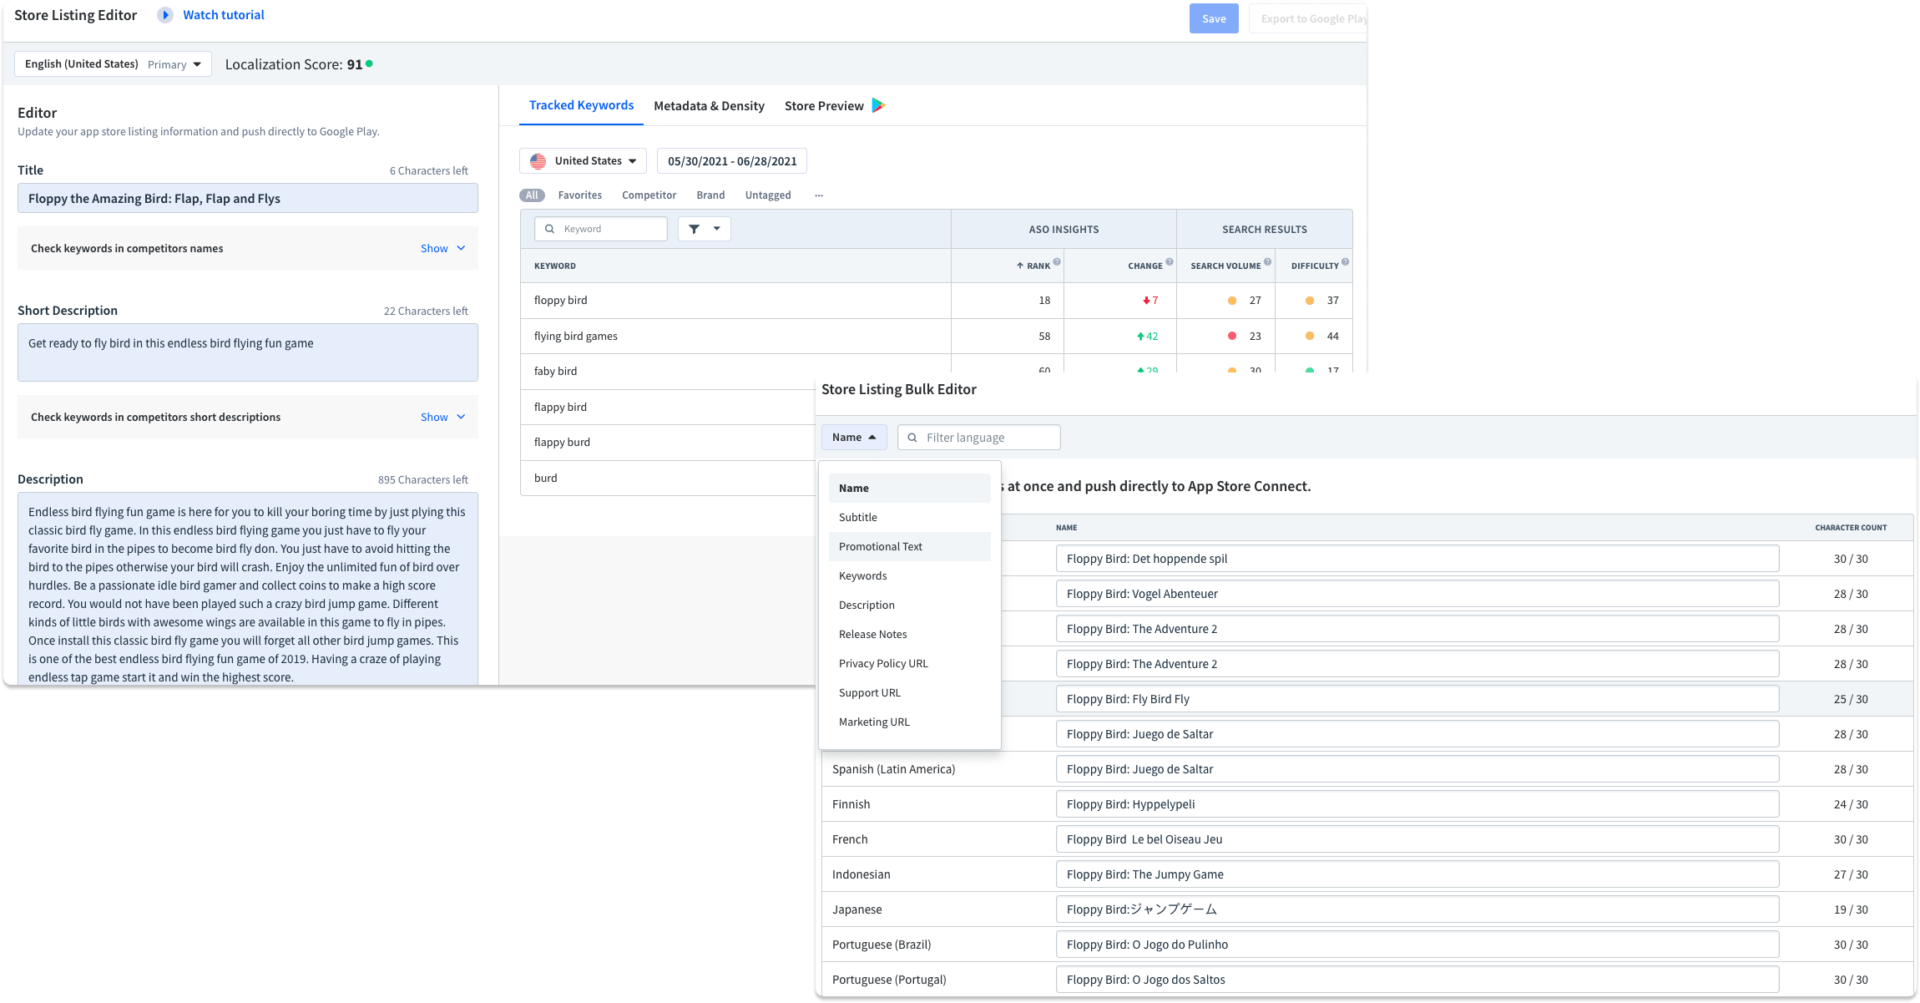The width and height of the screenshot is (1920, 1003).
Task: Click the Save button
Action: [x=1214, y=19]
